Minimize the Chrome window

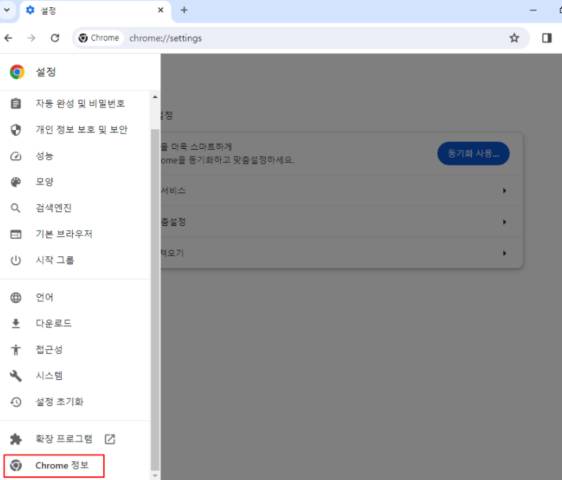[533, 10]
